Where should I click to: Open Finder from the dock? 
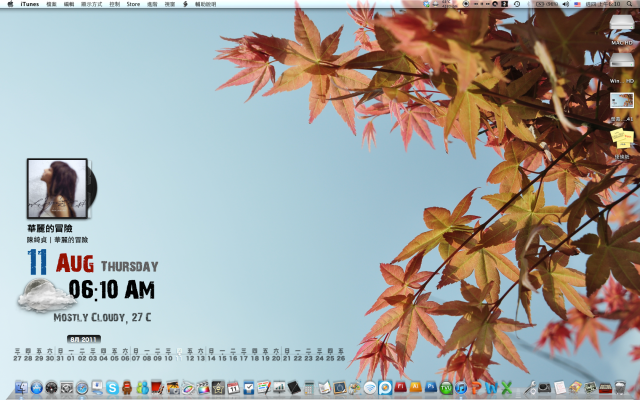click(21, 387)
